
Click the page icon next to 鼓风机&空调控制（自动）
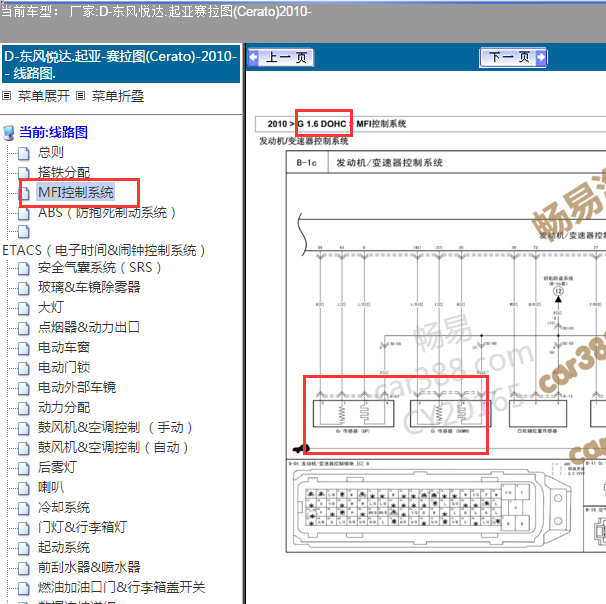click(x=24, y=449)
